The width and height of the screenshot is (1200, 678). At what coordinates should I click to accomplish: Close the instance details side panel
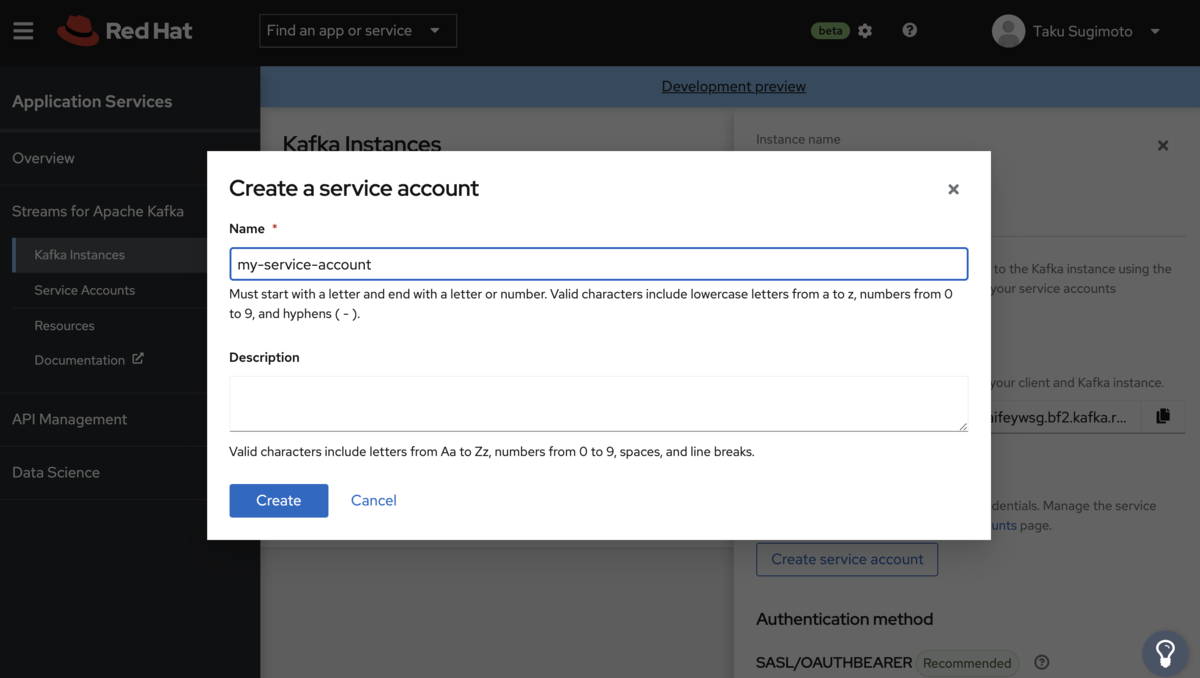click(1163, 146)
